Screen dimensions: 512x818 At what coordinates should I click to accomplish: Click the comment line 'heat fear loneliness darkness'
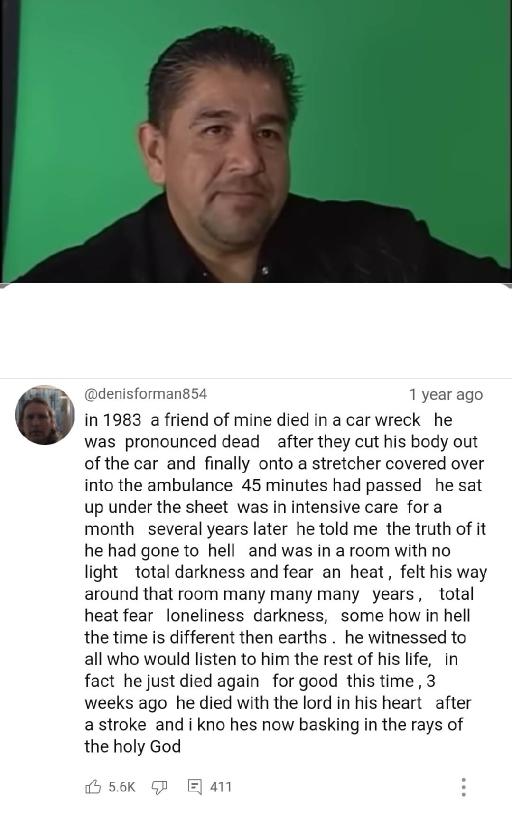[277, 616]
